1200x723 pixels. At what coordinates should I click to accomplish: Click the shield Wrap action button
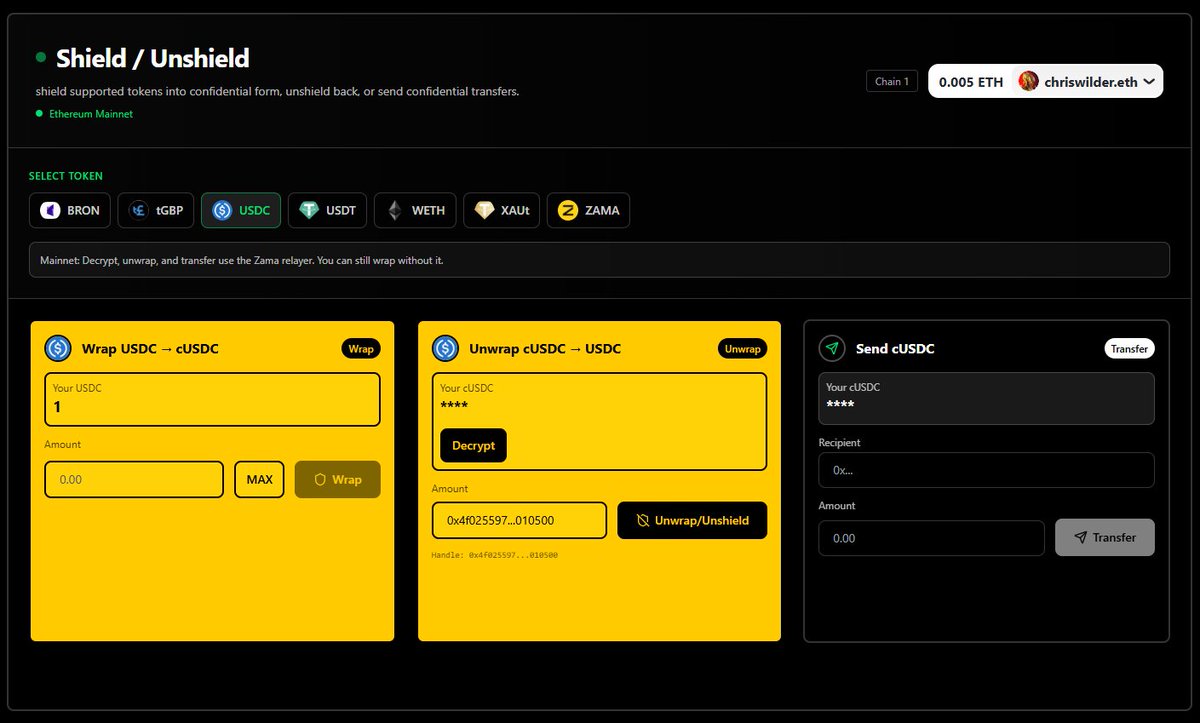click(x=338, y=479)
